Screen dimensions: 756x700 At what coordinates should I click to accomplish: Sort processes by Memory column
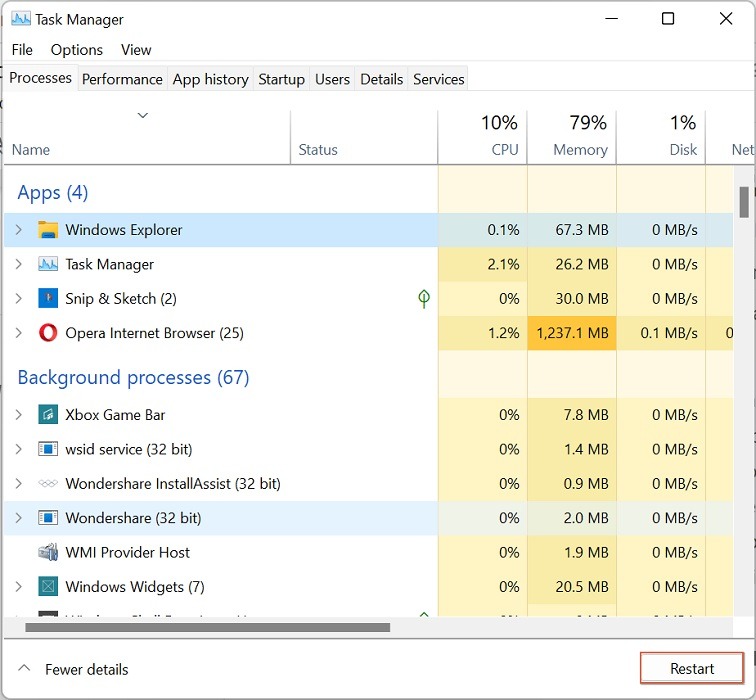[x=572, y=137]
